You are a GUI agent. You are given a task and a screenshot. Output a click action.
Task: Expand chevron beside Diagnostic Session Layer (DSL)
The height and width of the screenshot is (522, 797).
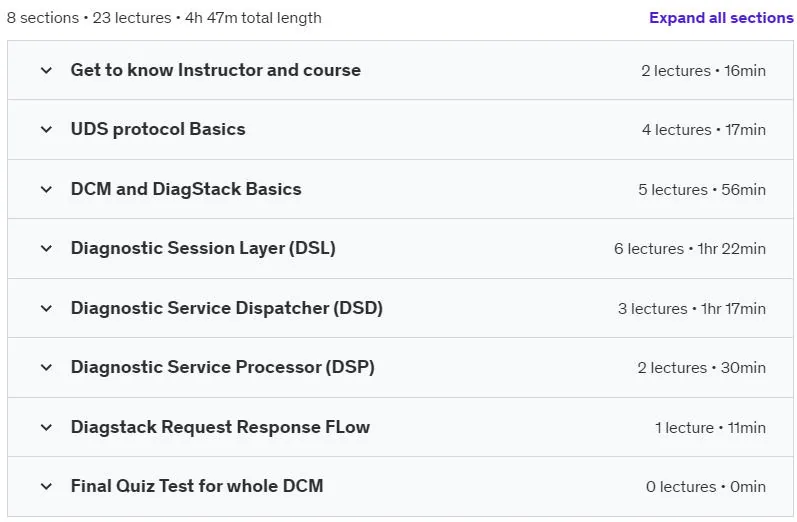point(46,249)
